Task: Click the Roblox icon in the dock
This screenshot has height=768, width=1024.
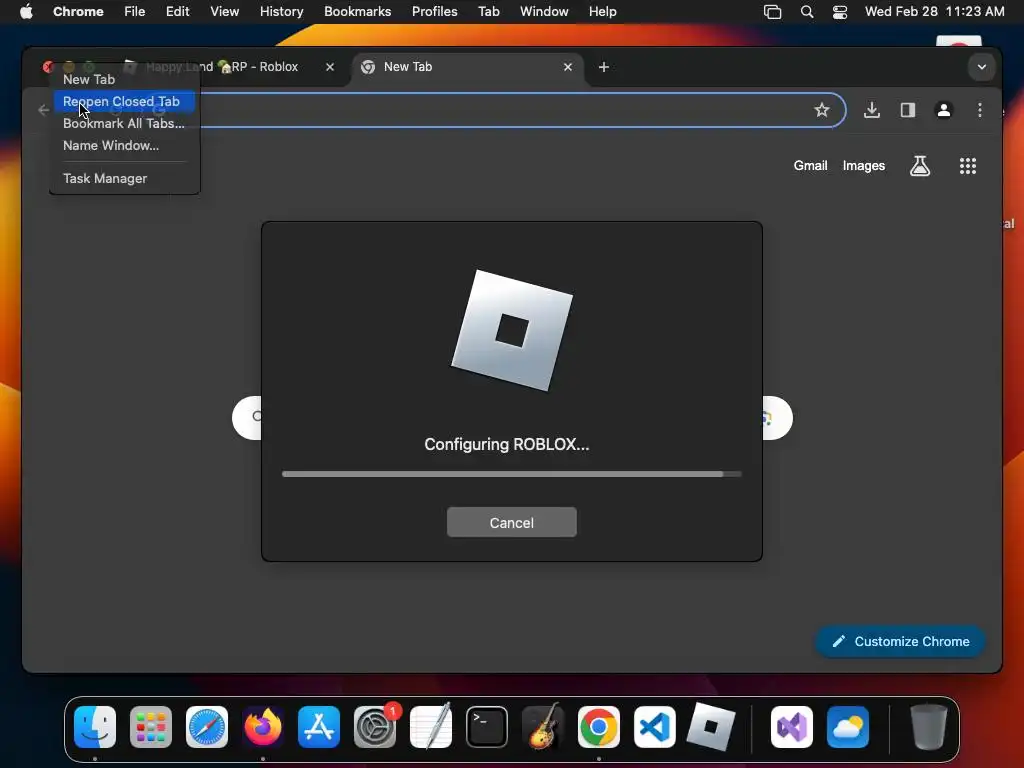Action: (x=711, y=727)
